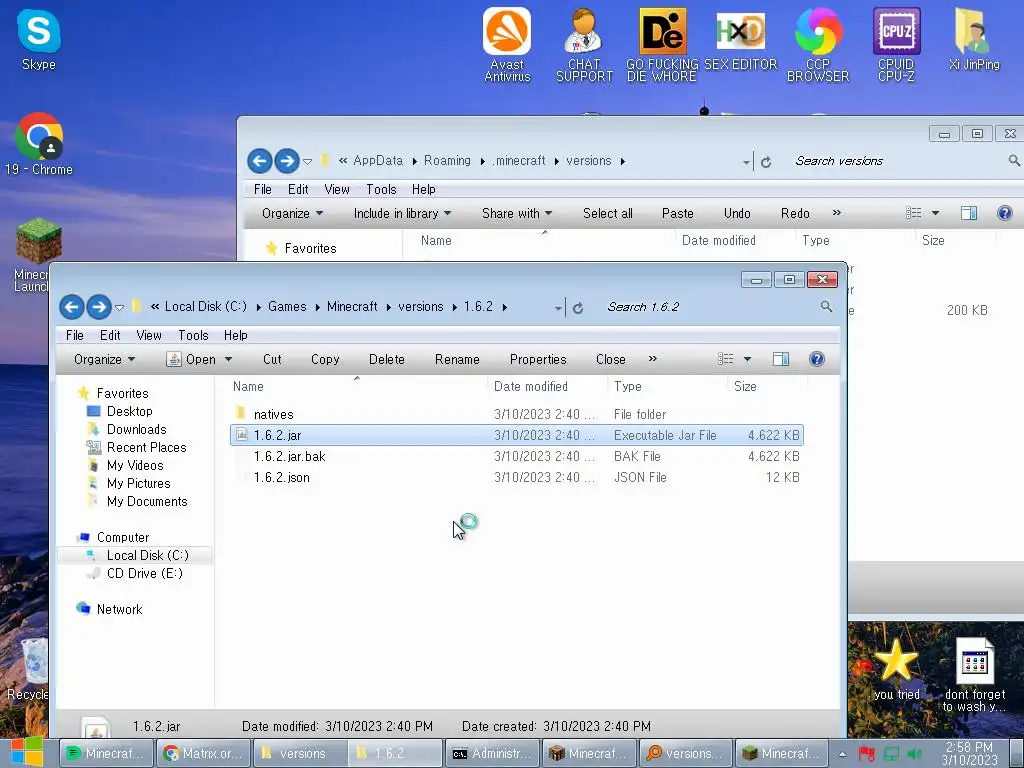Click the Delete toolbar button
The width and height of the screenshot is (1024, 768).
[387, 359]
